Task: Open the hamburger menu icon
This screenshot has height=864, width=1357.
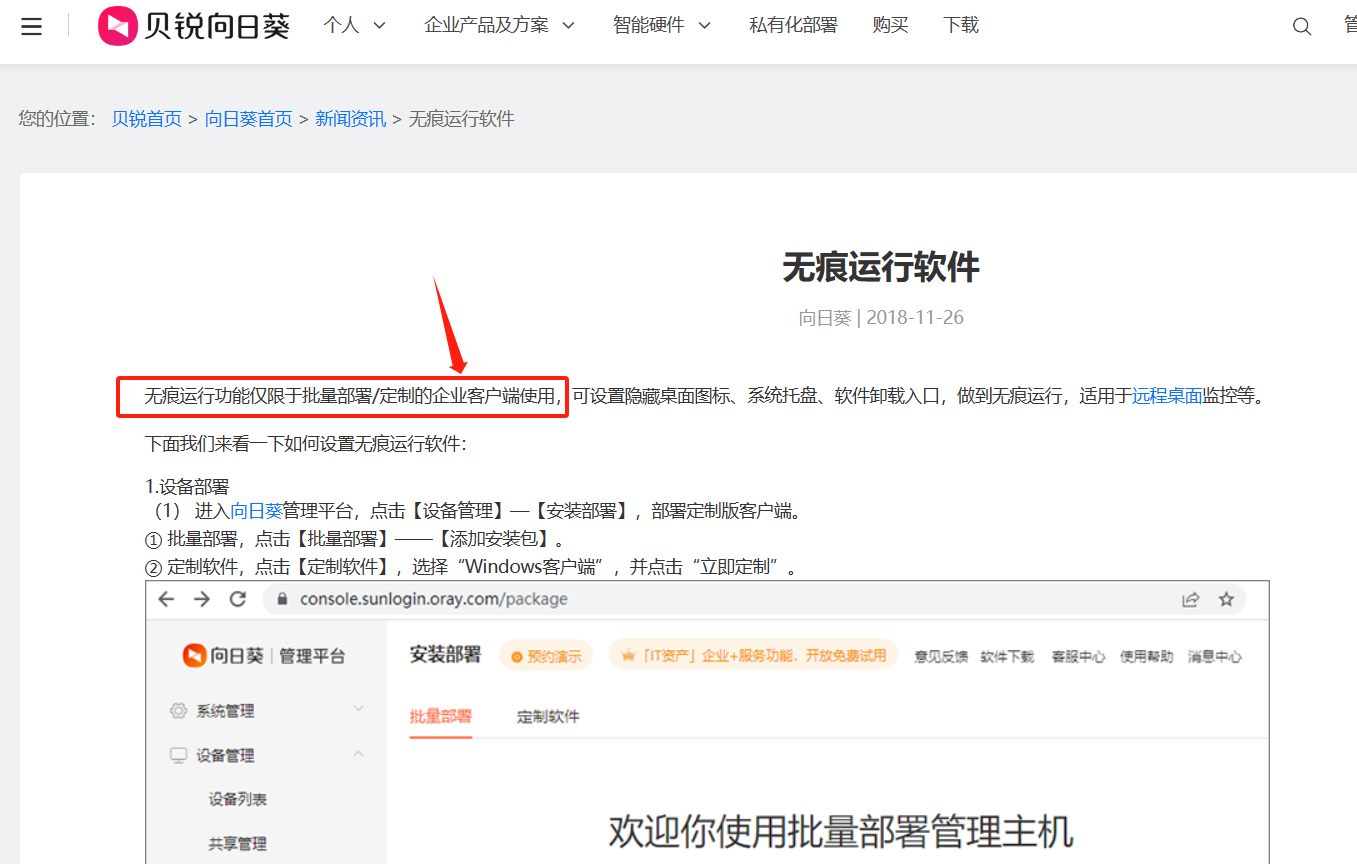Action: (x=31, y=26)
